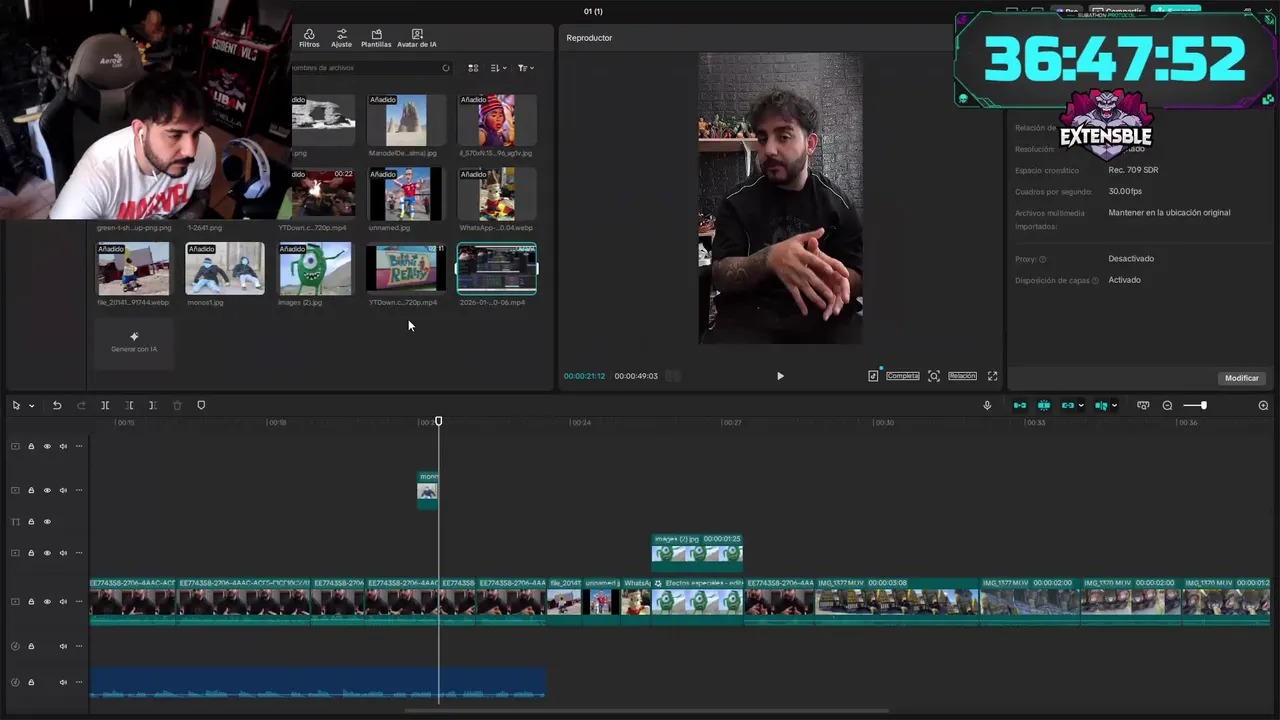Click the timeline cover/caption icon beside zoom out

(x=1143, y=405)
